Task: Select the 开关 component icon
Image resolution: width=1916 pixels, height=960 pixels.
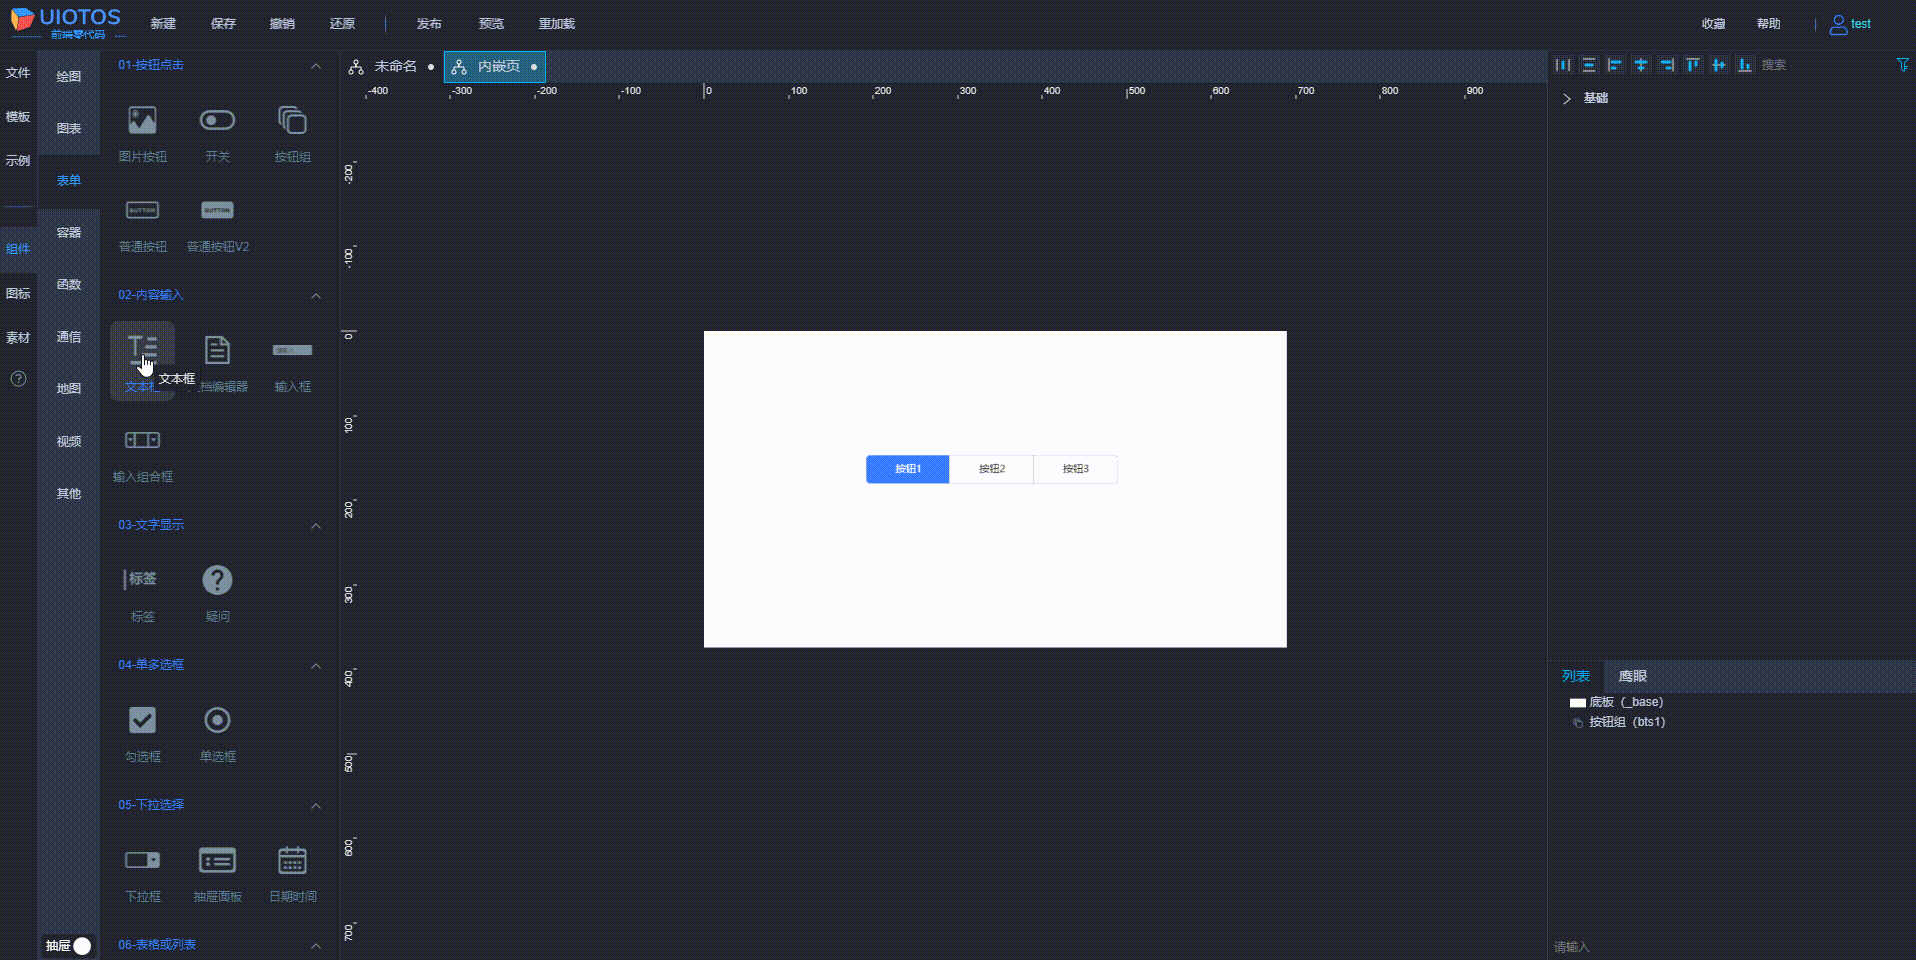Action: pos(217,120)
